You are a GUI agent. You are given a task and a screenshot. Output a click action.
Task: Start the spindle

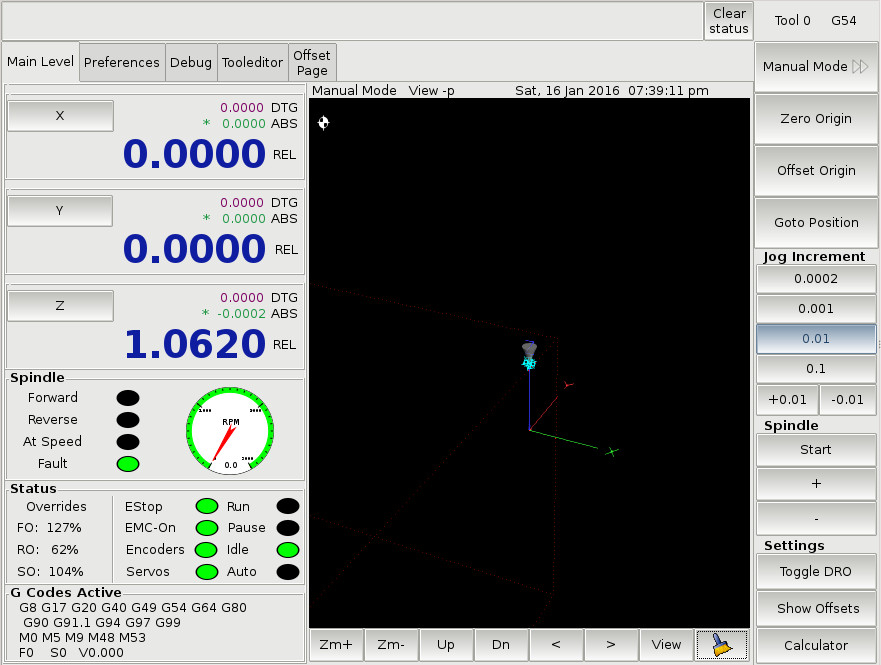pos(816,449)
